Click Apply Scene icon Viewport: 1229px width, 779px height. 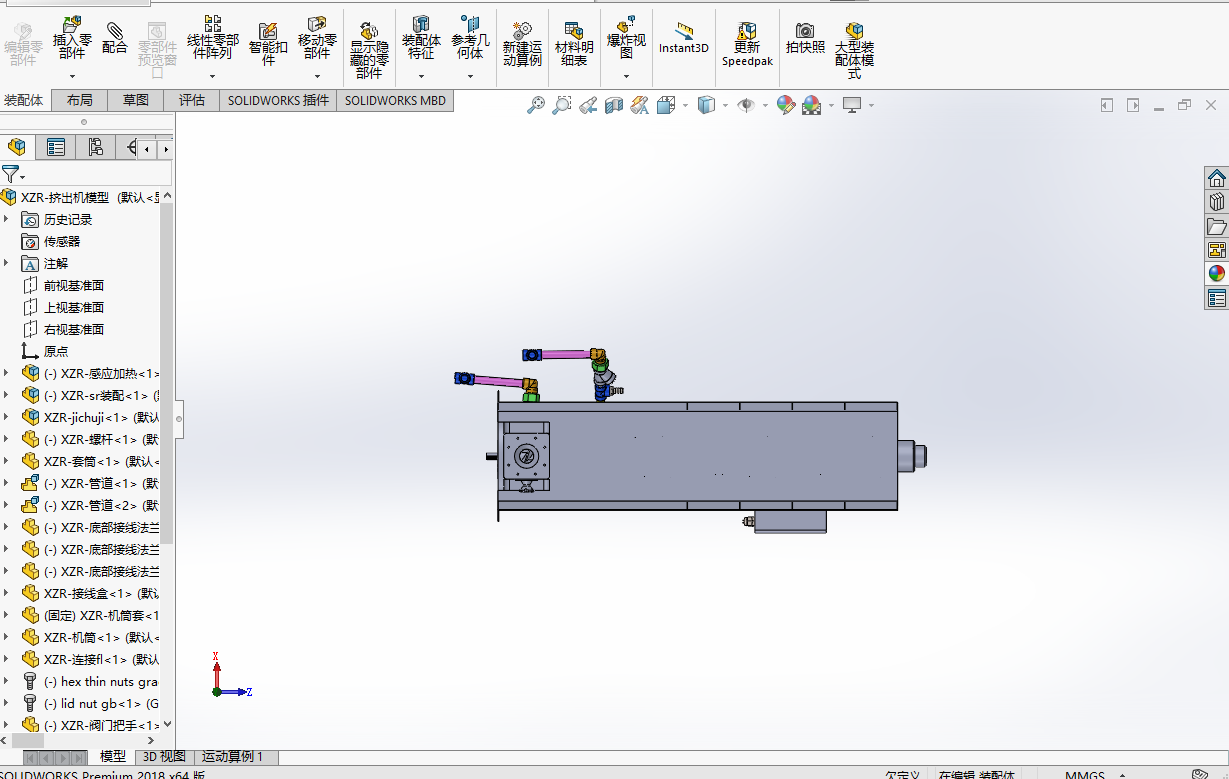tap(811, 104)
